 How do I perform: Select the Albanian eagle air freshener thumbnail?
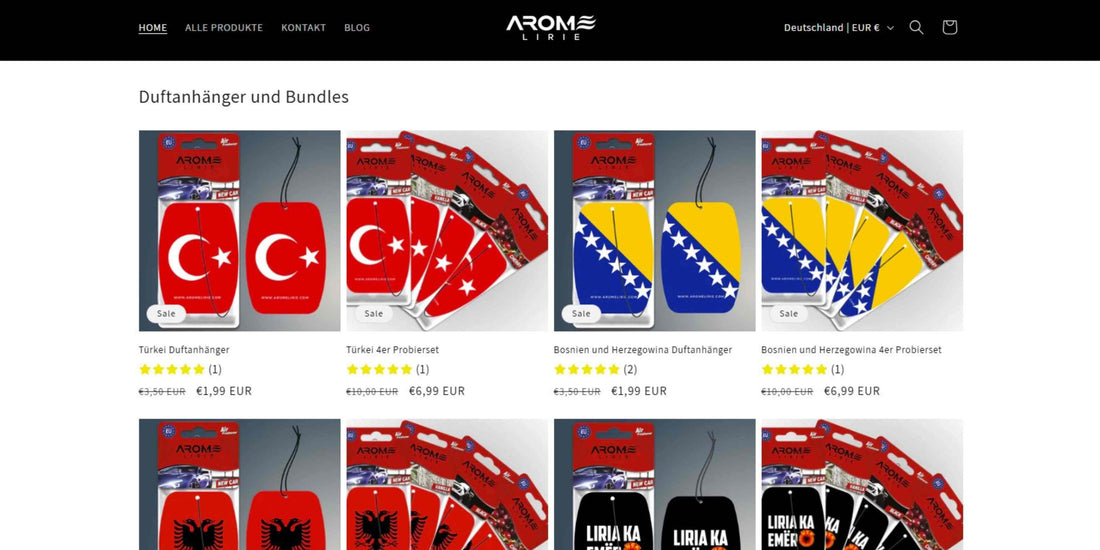(x=239, y=485)
